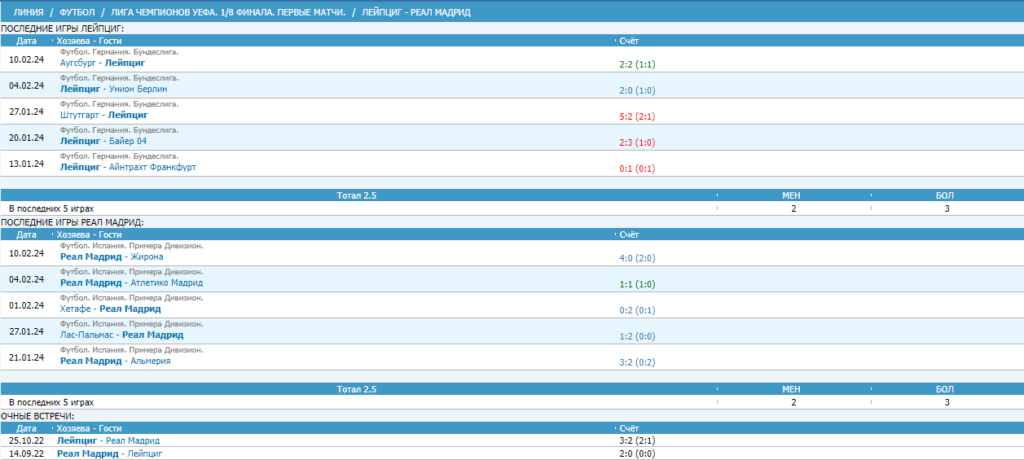1024x460 pixels.
Task: Click Тотал 2.5 header under Лейпциг games
Action: (x=357, y=195)
